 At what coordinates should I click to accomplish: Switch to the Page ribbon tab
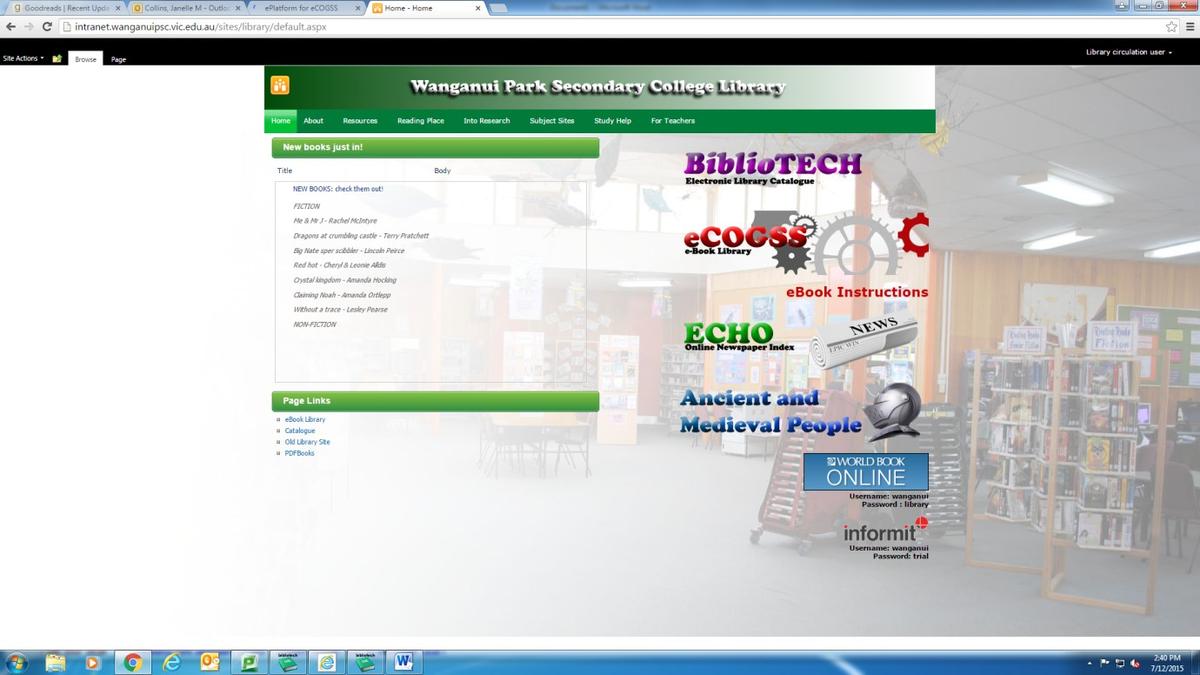(118, 59)
